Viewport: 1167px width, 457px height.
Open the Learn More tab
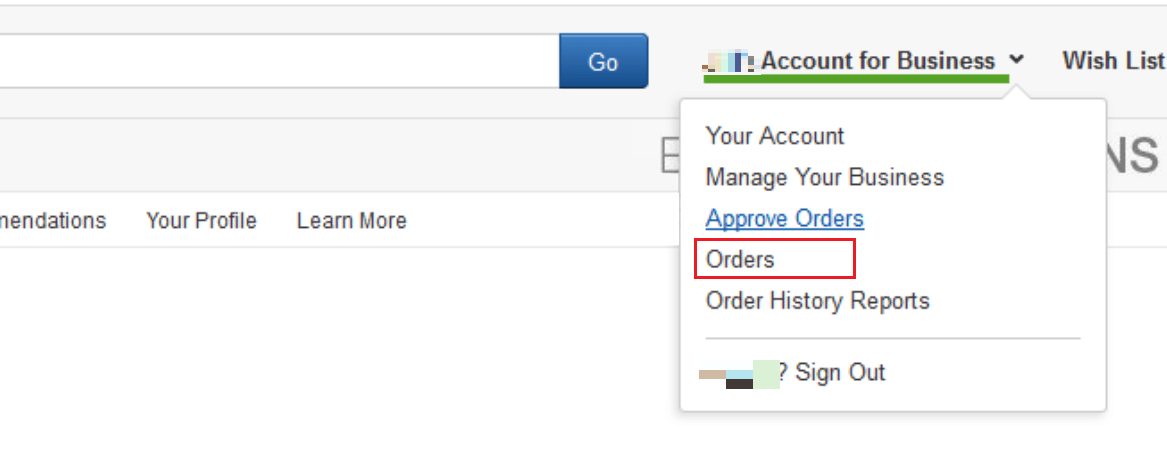tap(351, 221)
